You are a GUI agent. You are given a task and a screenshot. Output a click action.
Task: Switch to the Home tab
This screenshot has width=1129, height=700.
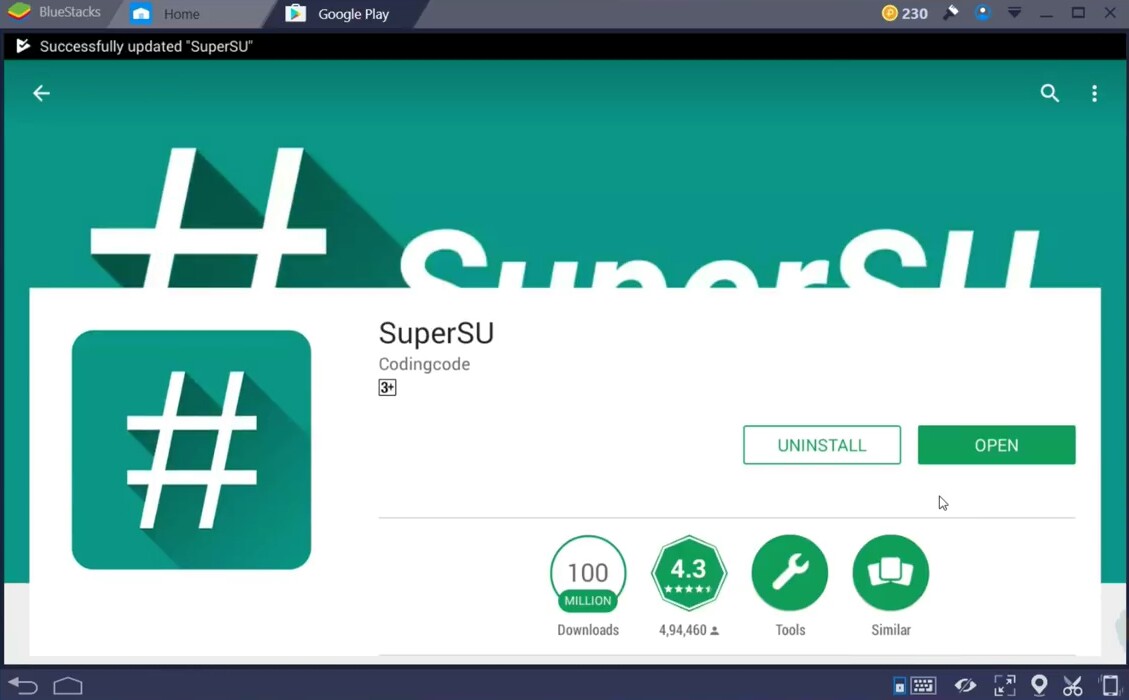[x=178, y=14]
